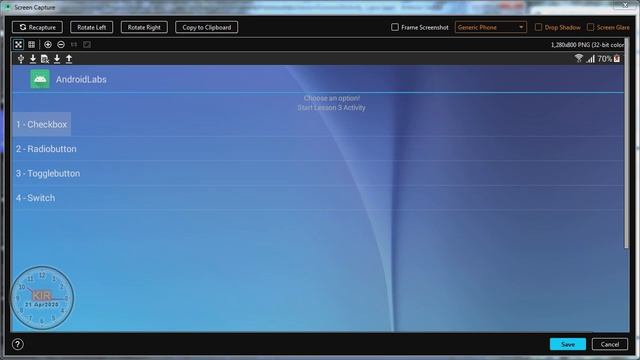Zoom in with the plus icon

48,44
